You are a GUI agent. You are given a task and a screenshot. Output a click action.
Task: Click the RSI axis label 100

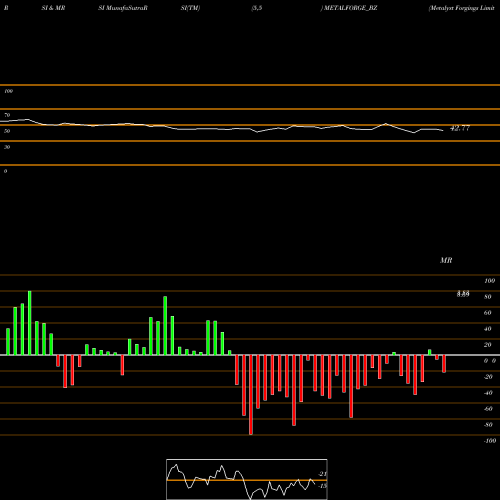pyautogui.click(x=8, y=91)
